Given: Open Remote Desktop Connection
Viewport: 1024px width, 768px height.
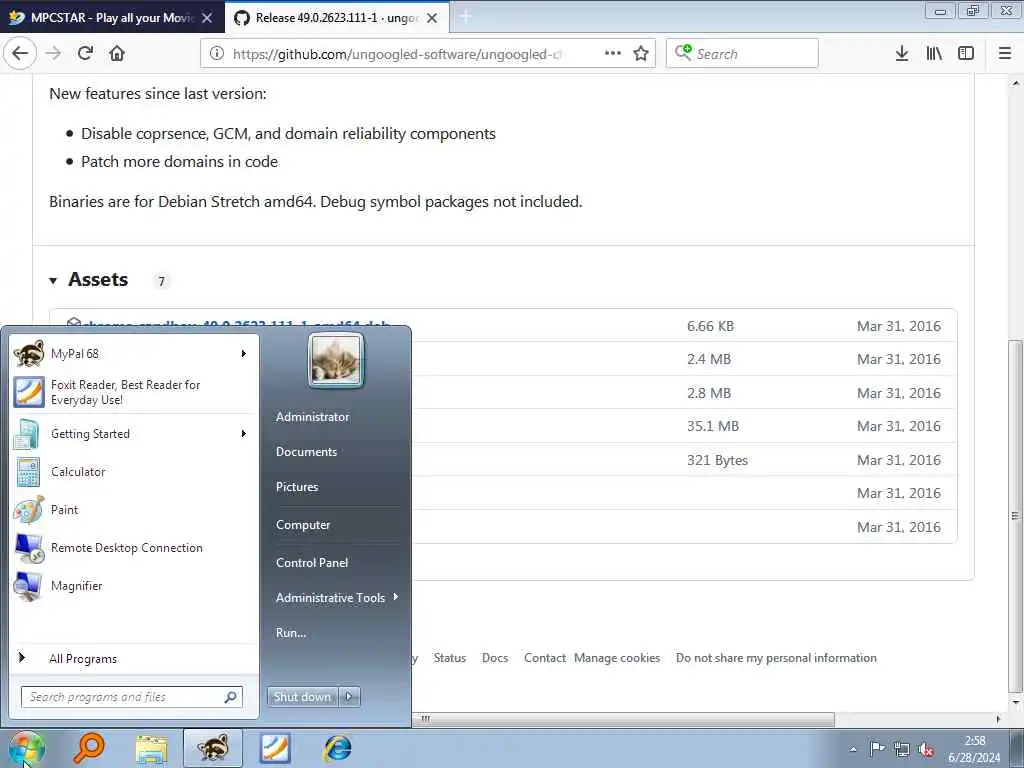Looking at the screenshot, I should (134, 548).
